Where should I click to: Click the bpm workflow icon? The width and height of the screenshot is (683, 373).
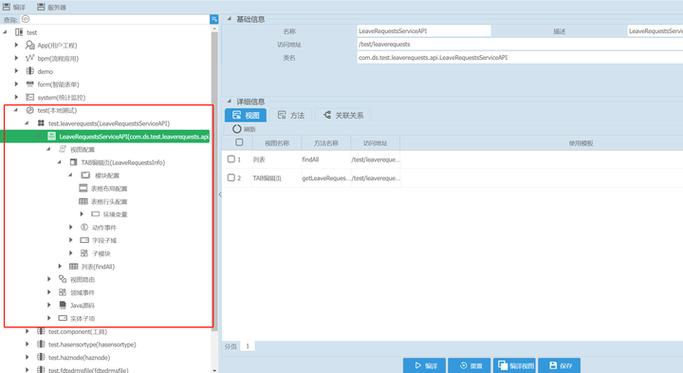pyautogui.click(x=30, y=58)
